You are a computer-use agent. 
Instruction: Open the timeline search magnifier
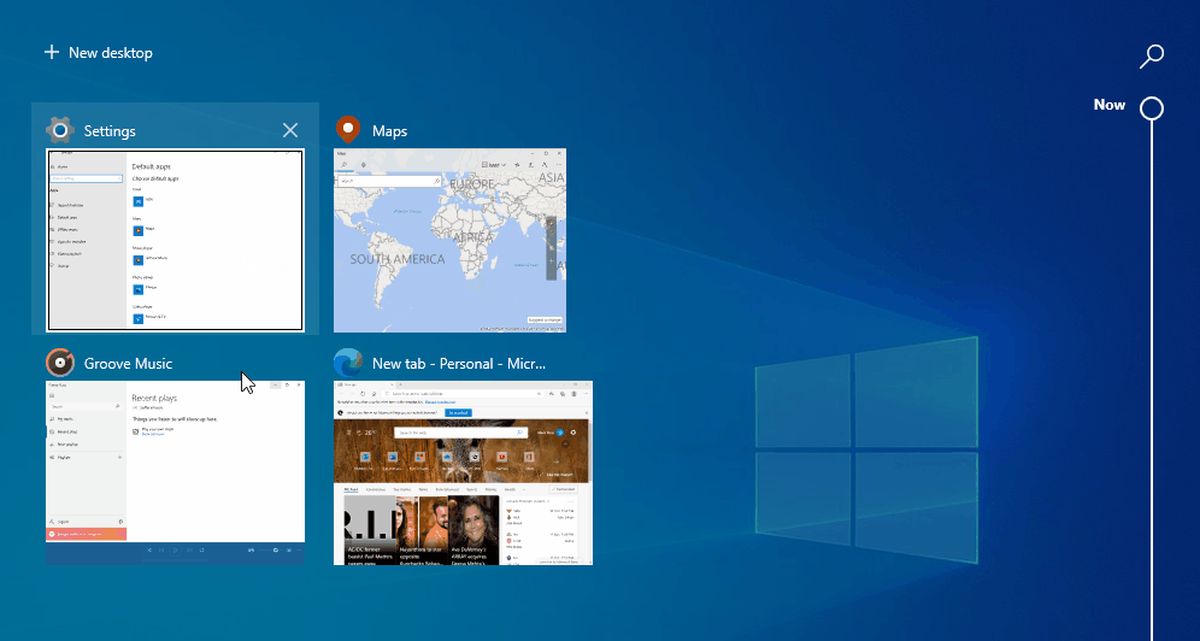(x=1151, y=56)
